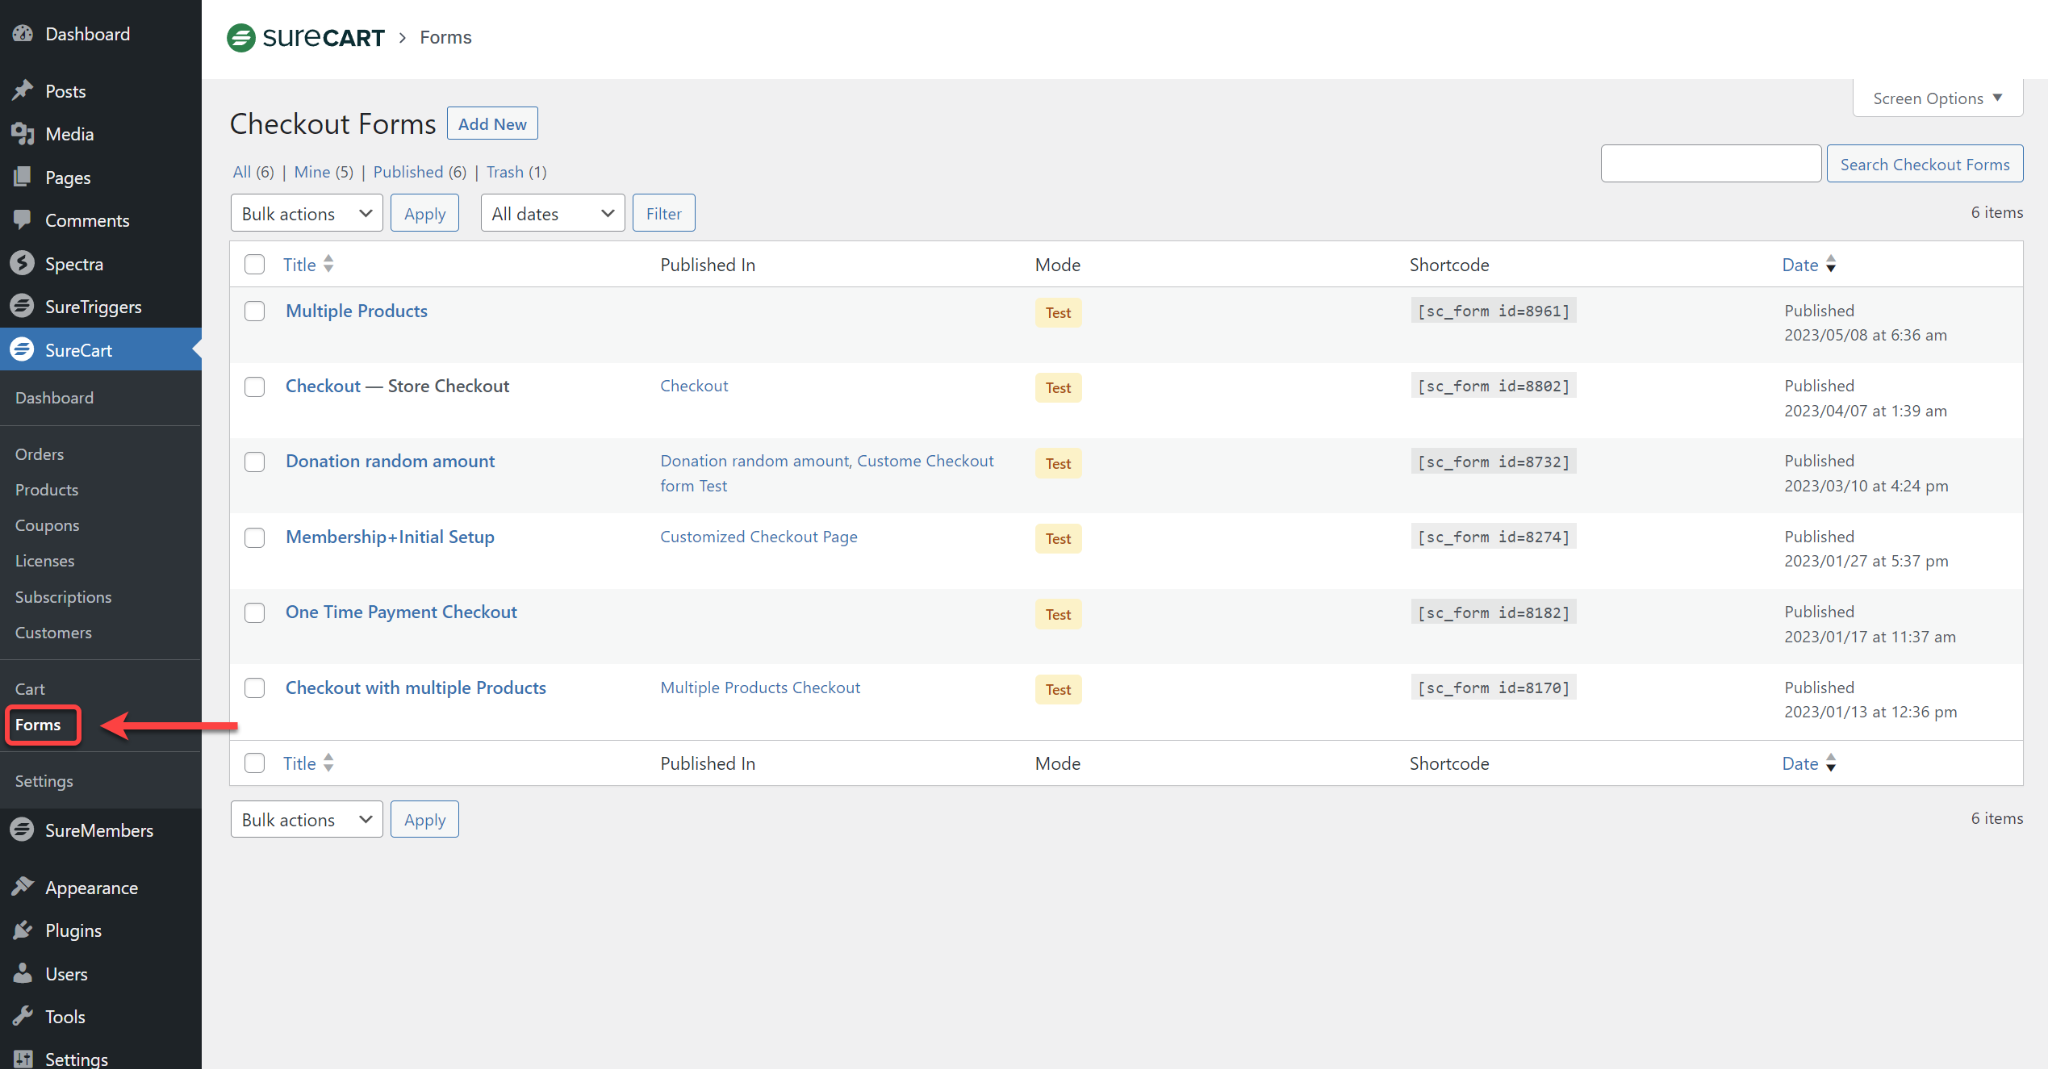This screenshot has width=2048, height=1069.
Task: Select all forms with top header checkbox
Action: point(255,264)
